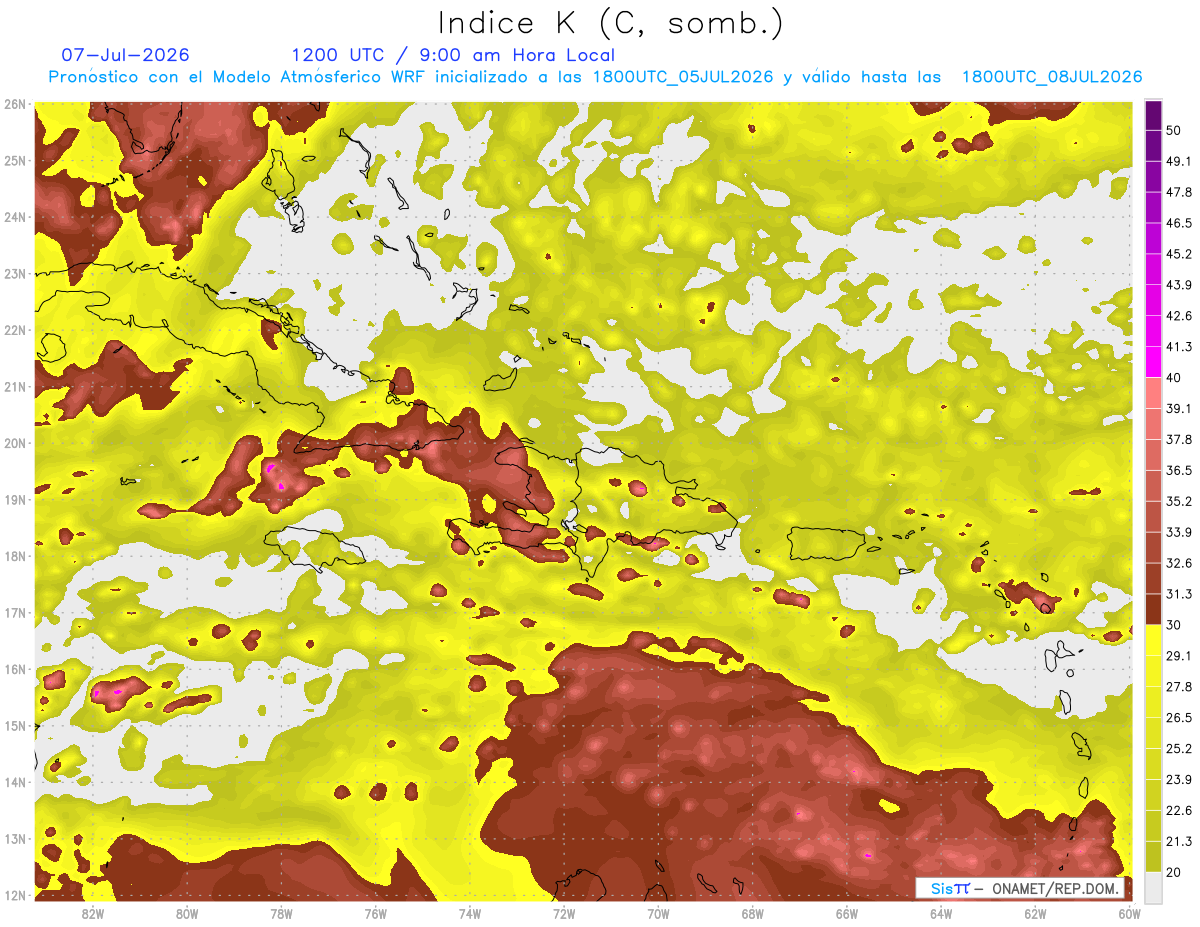Click the colorbar value label "40"
Screen dimensions: 1200x927
pos(1174,378)
